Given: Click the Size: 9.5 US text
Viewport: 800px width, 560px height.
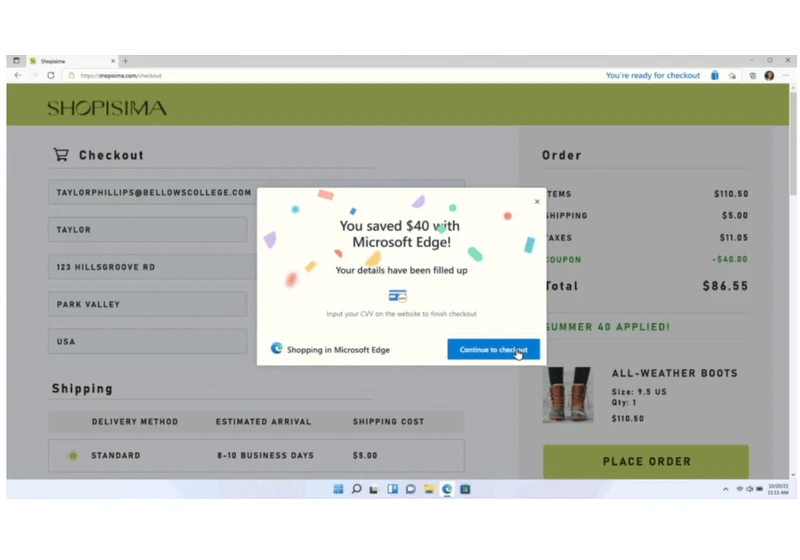Looking at the screenshot, I should pos(639,392).
